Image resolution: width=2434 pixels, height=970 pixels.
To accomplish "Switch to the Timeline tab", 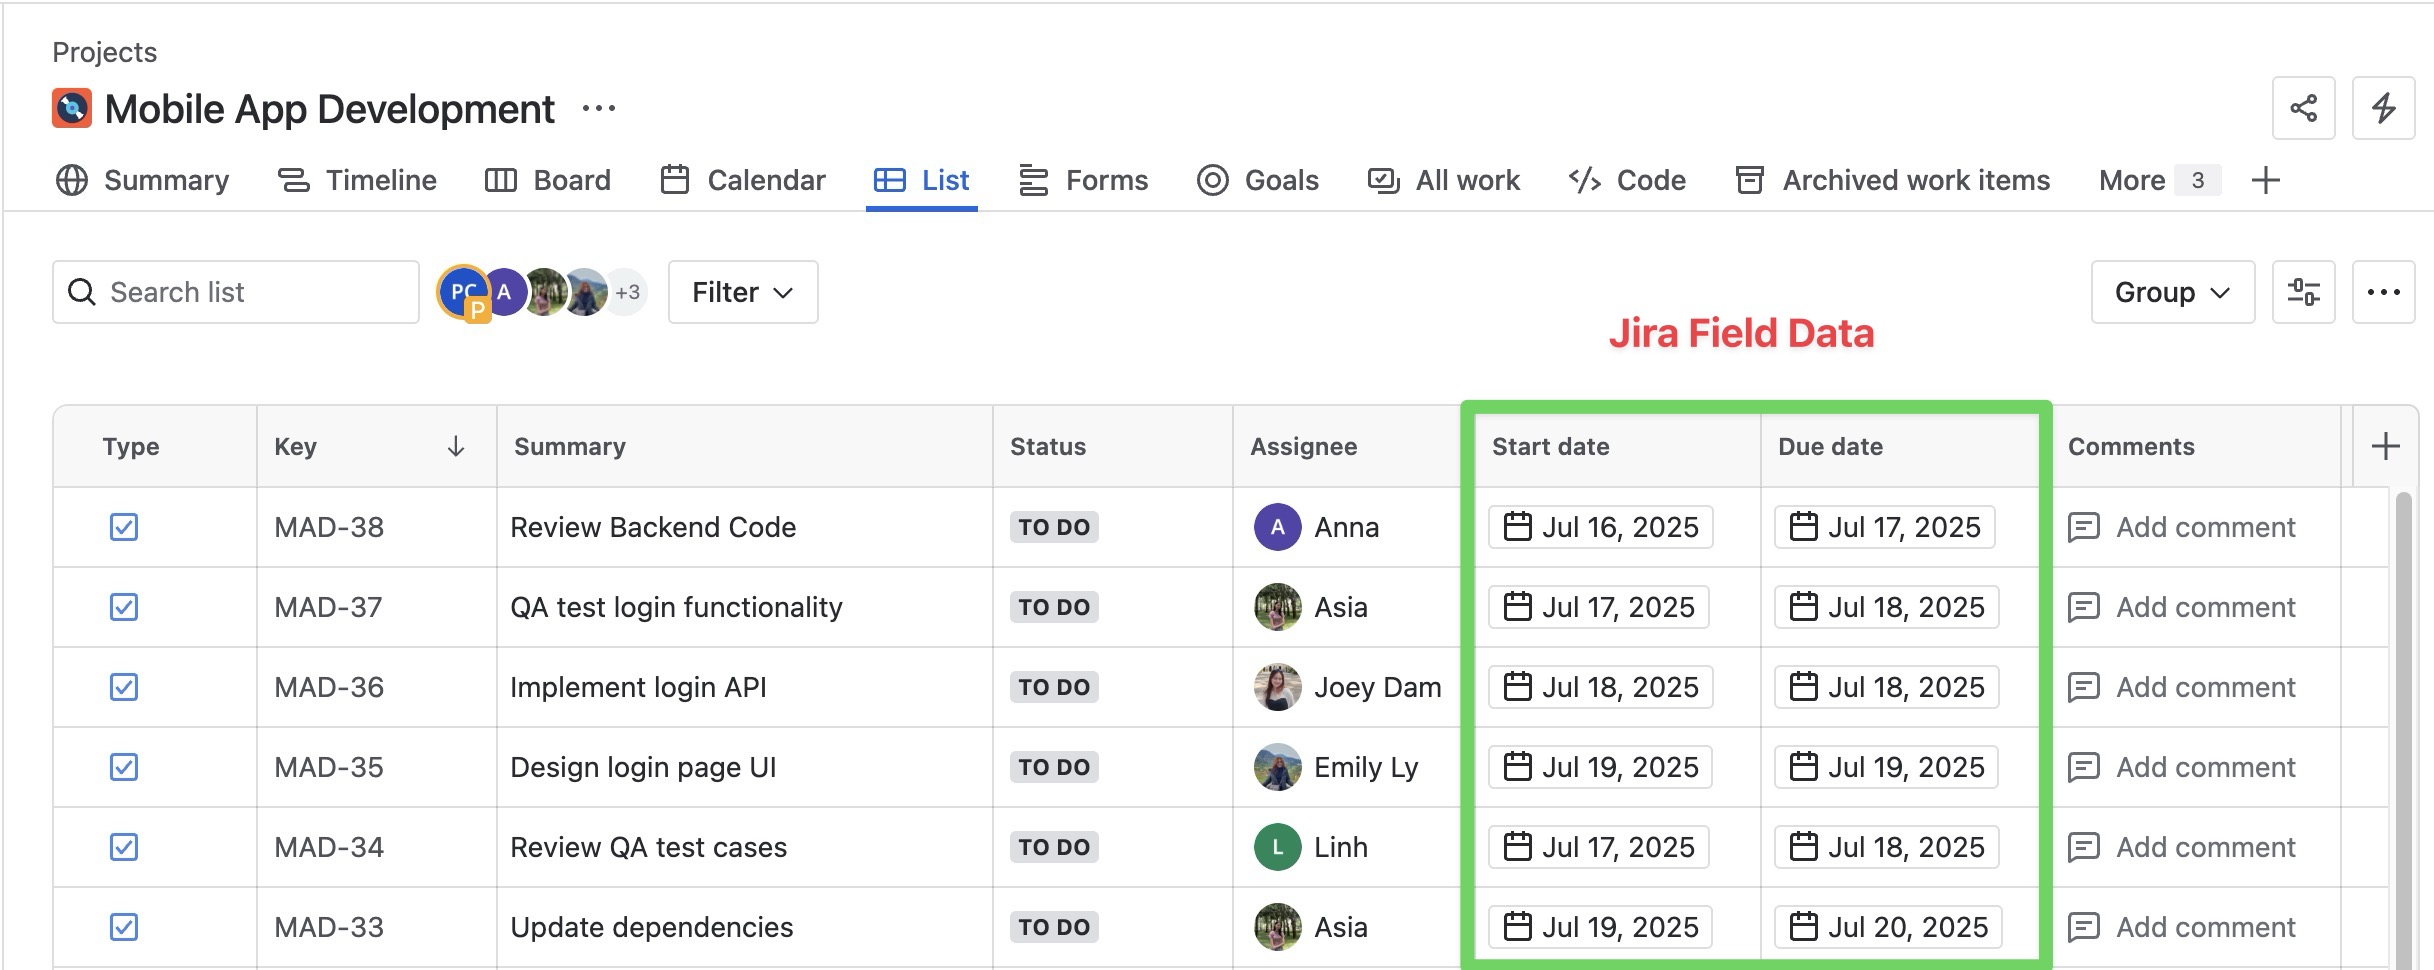I will 357,180.
